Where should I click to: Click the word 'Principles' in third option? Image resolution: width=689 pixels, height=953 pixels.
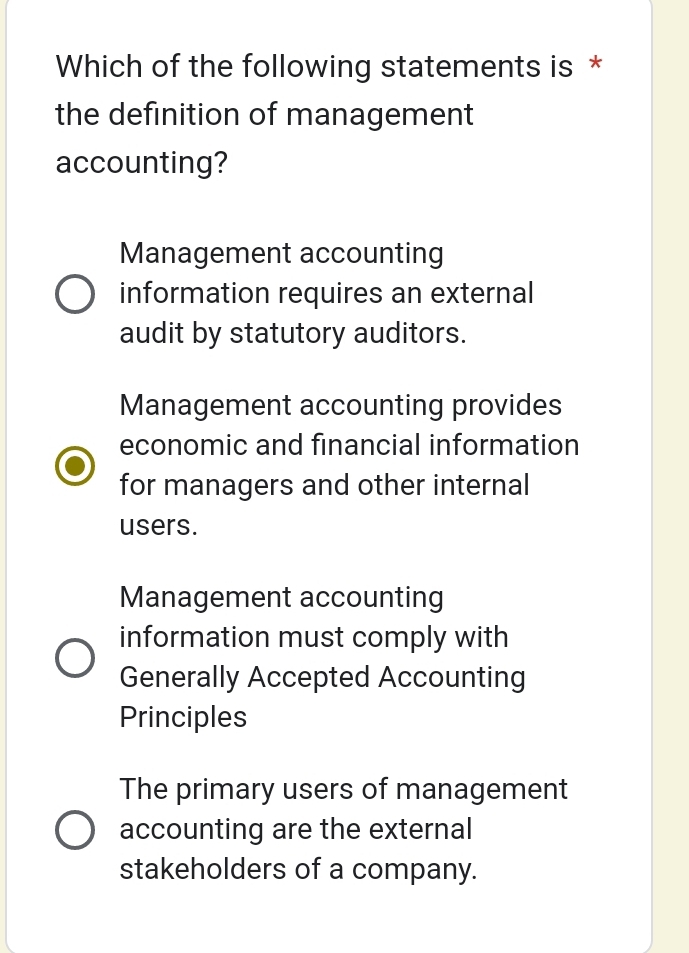pos(183,718)
